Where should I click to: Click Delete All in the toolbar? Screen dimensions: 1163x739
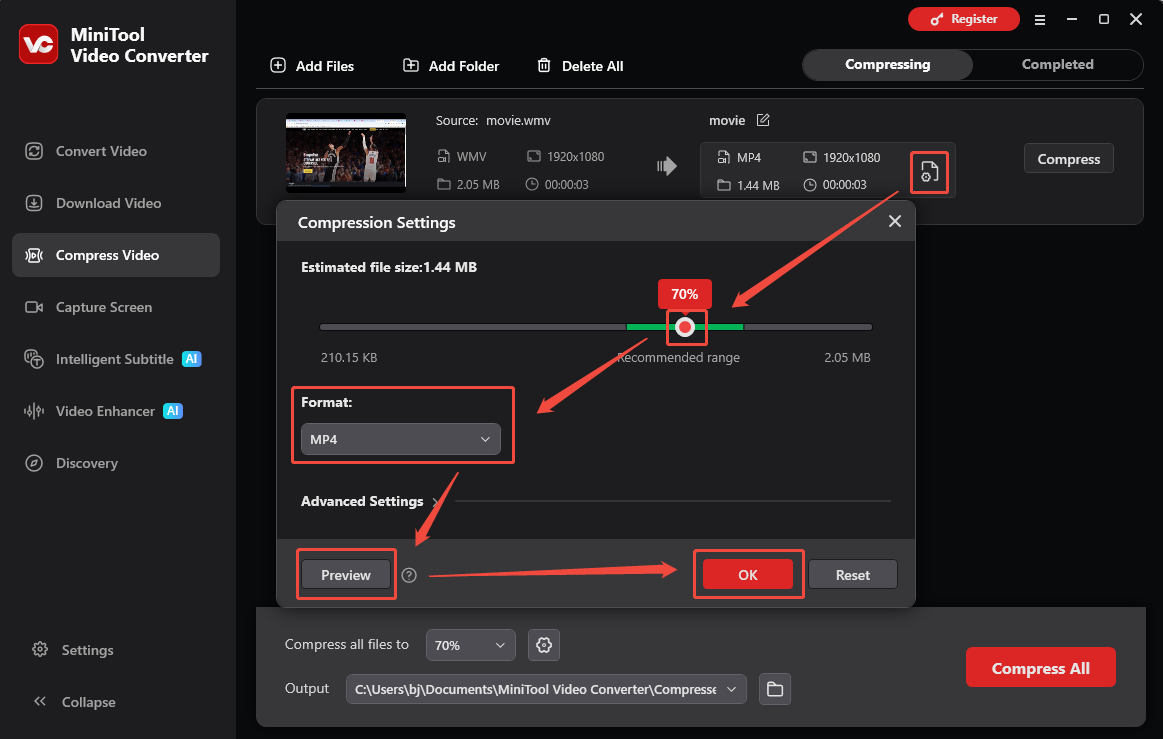pyautogui.click(x=580, y=66)
